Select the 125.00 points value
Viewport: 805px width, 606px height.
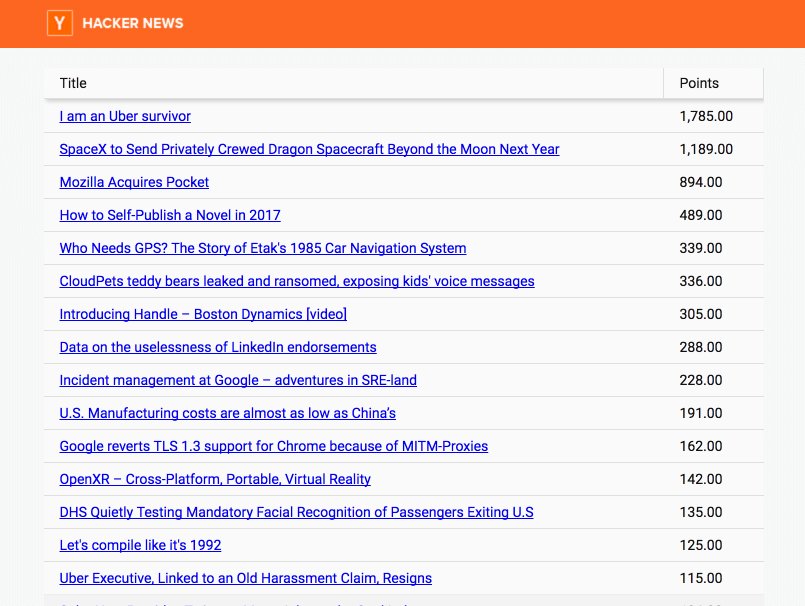[x=701, y=545]
